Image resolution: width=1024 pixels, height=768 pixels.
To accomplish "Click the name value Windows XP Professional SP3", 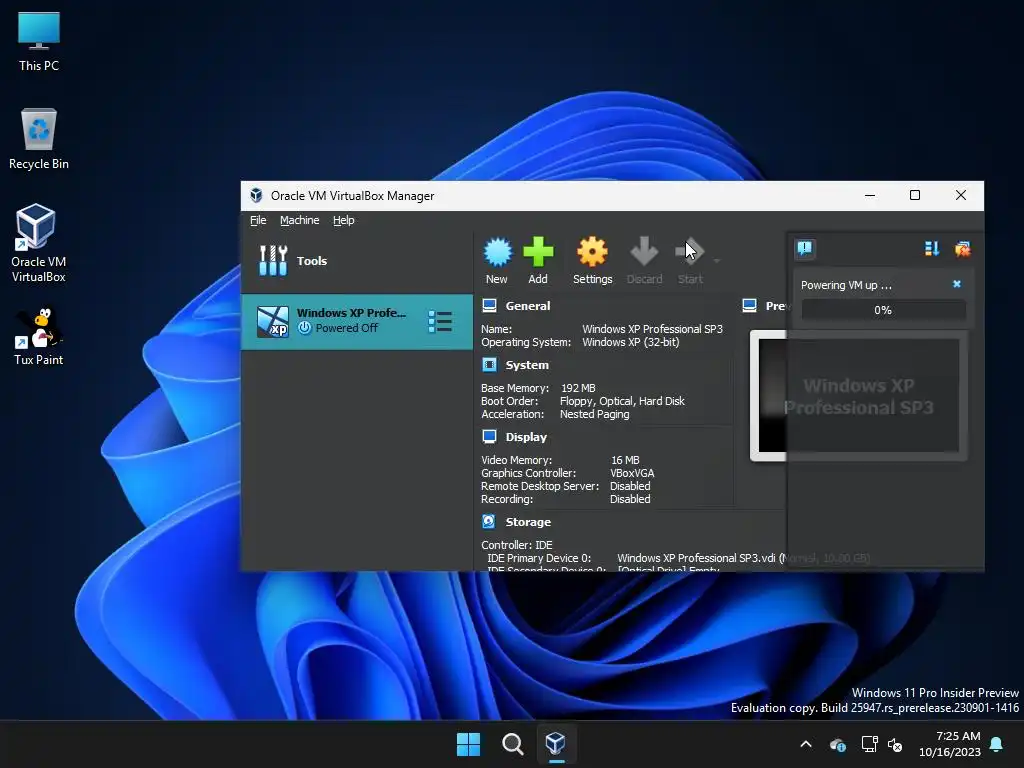I will (652, 329).
